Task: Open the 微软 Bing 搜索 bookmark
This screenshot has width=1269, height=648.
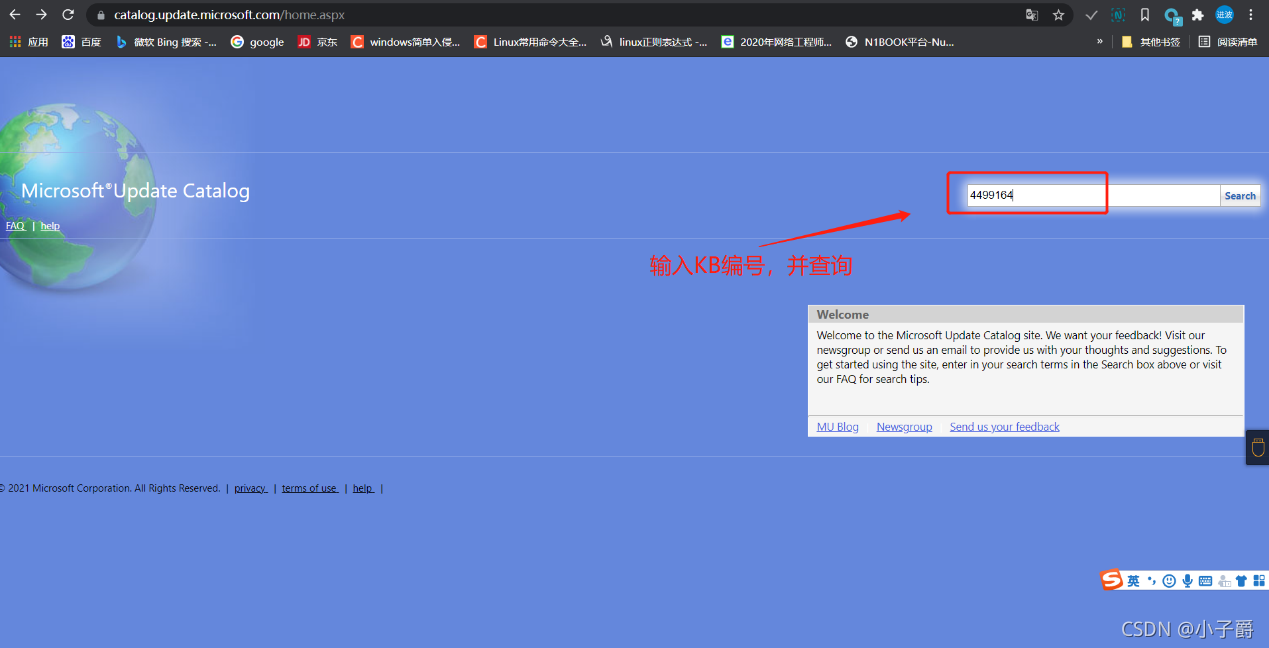Action: (166, 42)
